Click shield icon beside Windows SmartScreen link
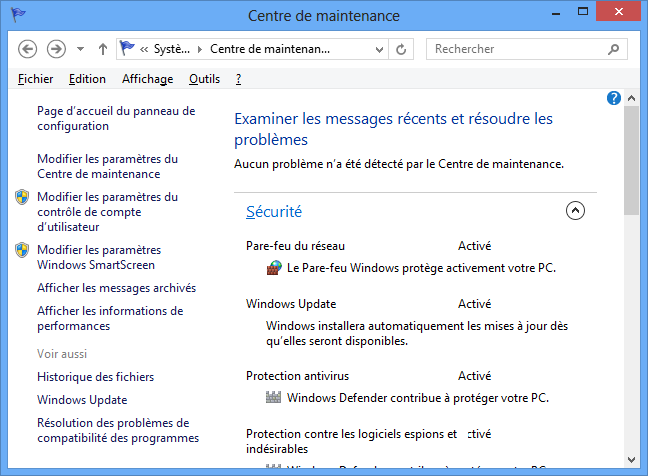This screenshot has height=476, width=648. click(x=22, y=250)
